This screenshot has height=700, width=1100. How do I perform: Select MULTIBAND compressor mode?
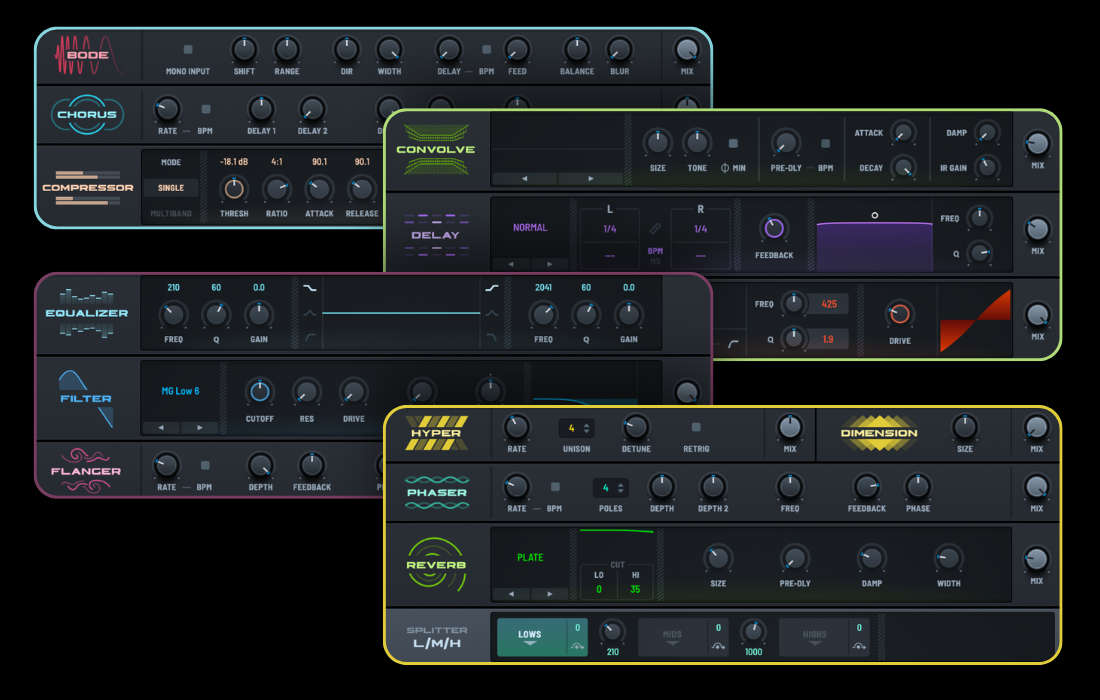pos(170,213)
